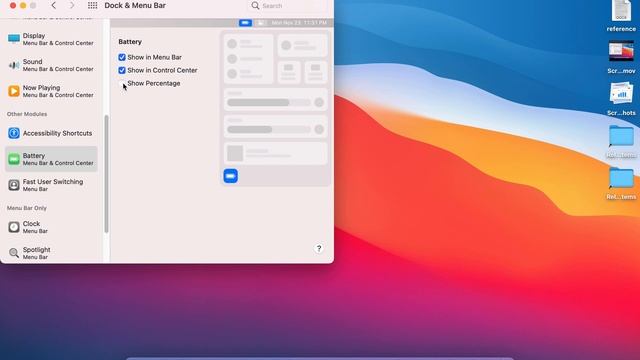This screenshot has width=640, height=360.
Task: Click the red close window button
Action: point(13,5)
